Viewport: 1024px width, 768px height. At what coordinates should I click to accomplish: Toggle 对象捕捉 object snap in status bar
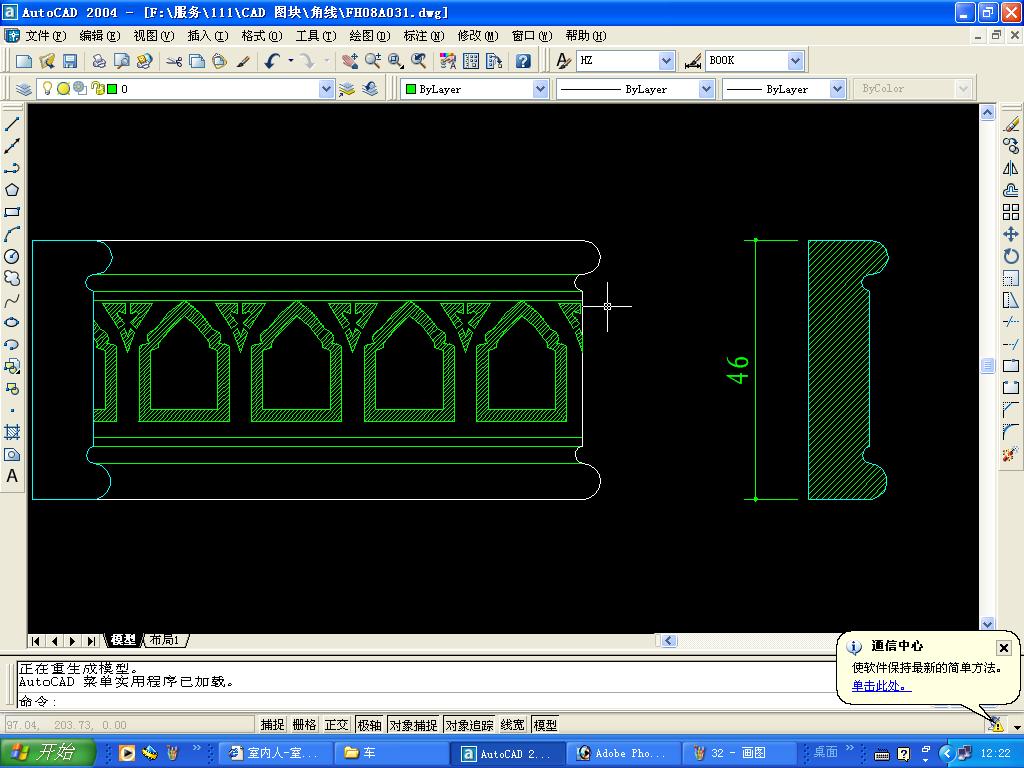point(413,725)
